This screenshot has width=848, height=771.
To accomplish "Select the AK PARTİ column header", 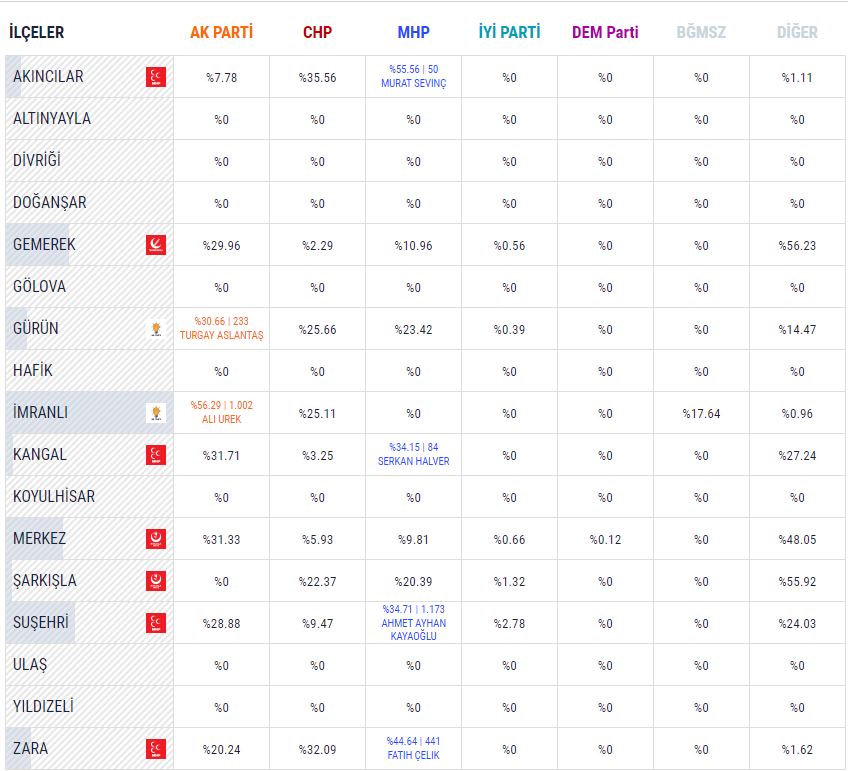I will click(221, 33).
